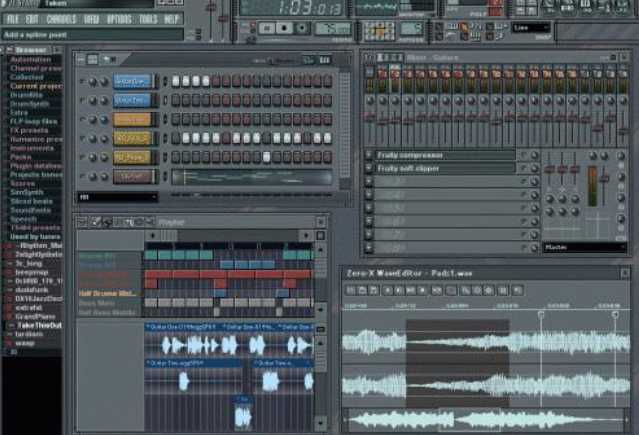This screenshot has height=435, width=639.
Task: Open the FILE menu
Action: click(x=13, y=19)
